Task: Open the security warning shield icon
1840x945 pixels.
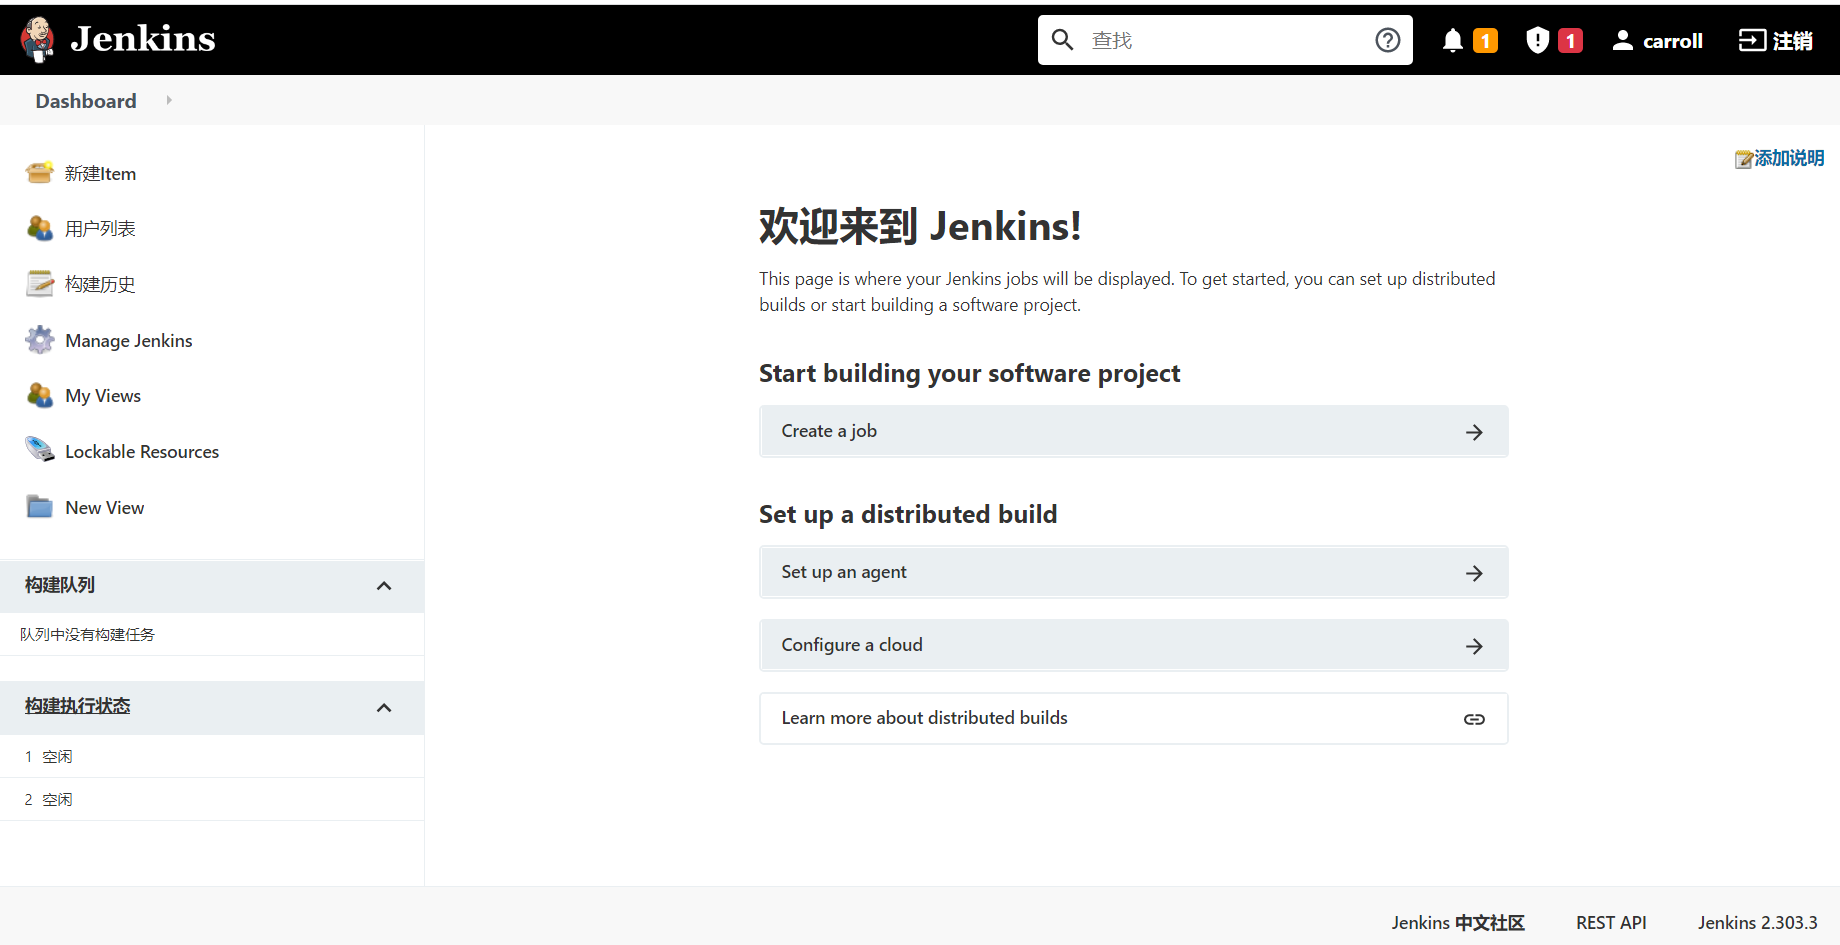Action: pyautogui.click(x=1538, y=40)
